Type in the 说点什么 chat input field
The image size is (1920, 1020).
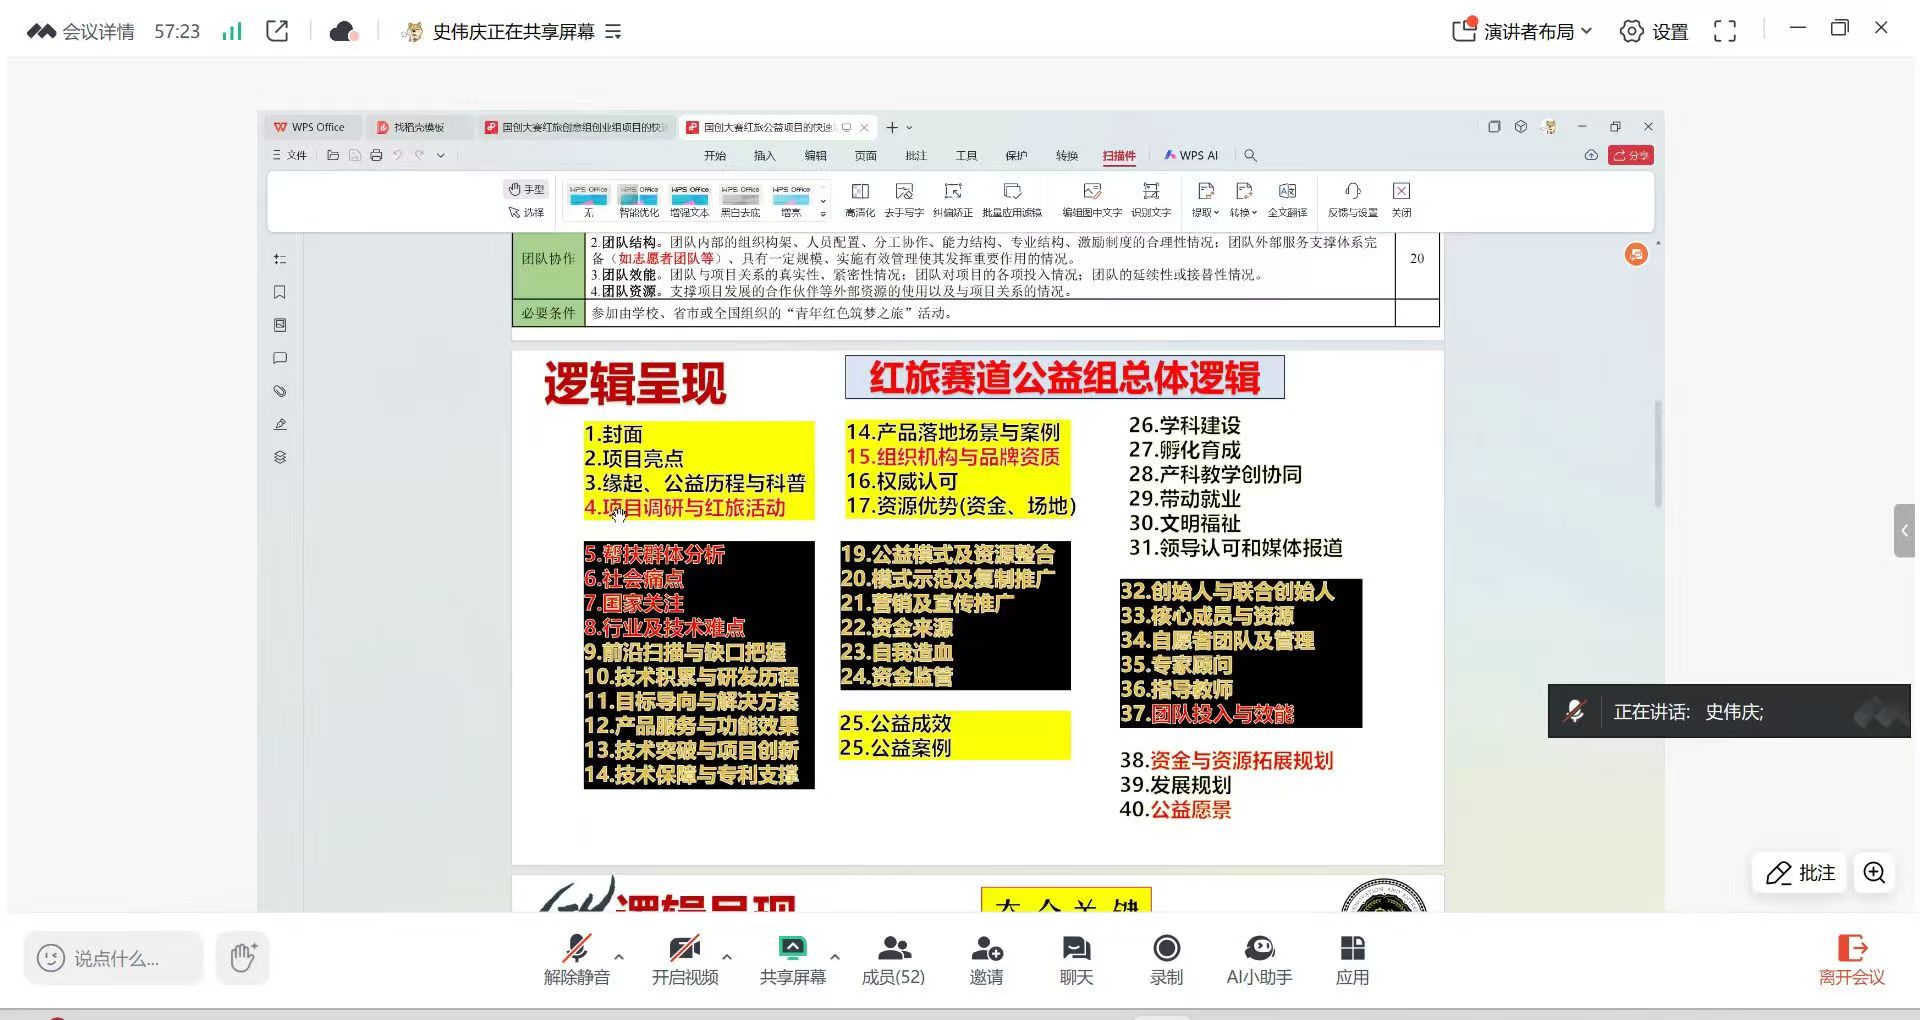pos(113,957)
